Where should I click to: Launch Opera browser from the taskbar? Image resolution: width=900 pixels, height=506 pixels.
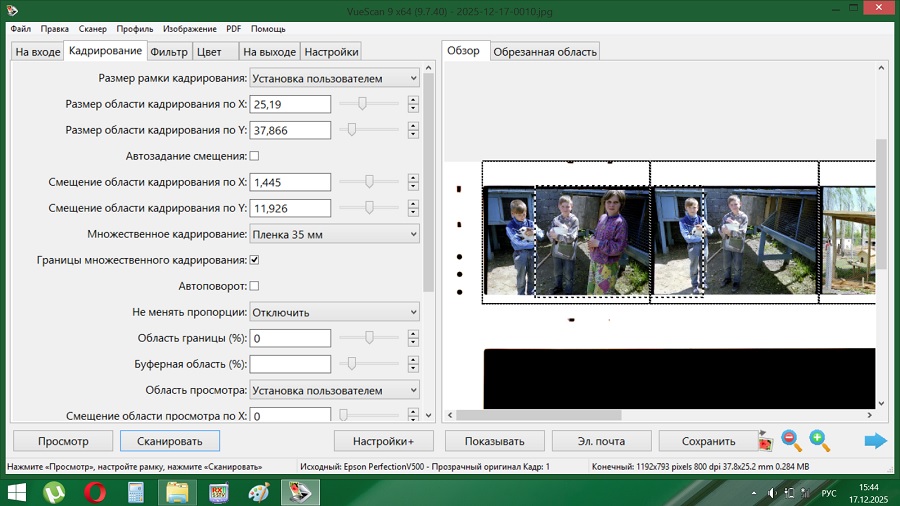pyautogui.click(x=95, y=492)
